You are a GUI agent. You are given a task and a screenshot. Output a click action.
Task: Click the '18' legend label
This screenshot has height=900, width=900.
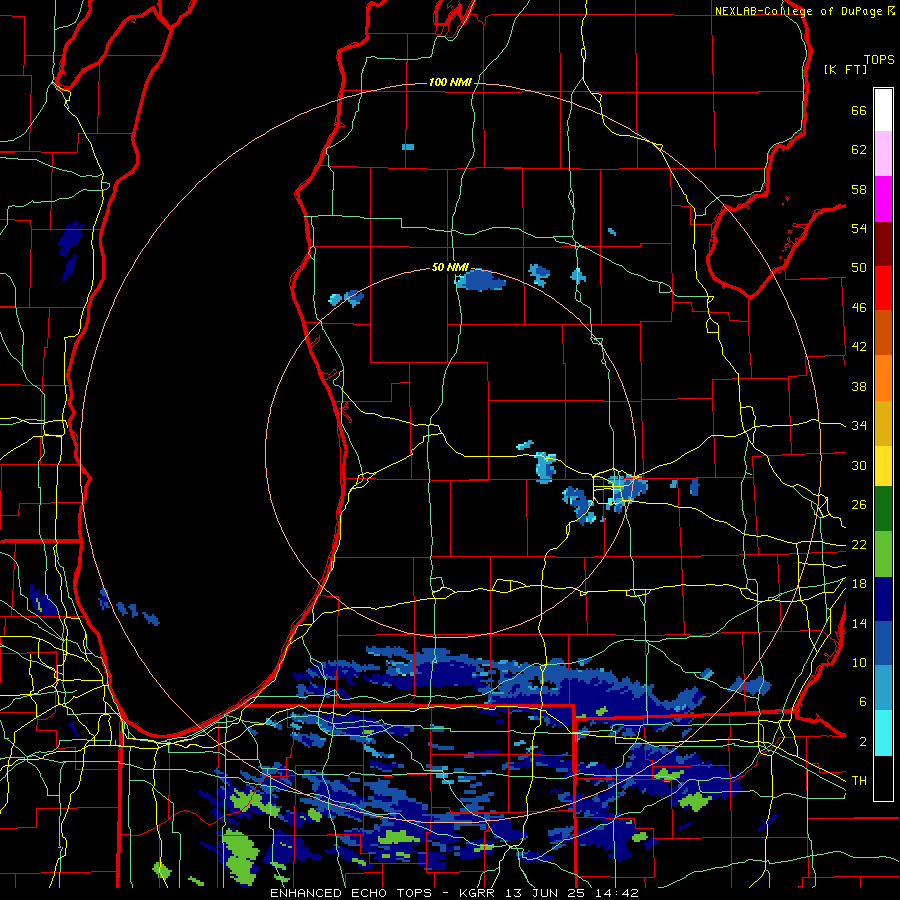click(859, 584)
